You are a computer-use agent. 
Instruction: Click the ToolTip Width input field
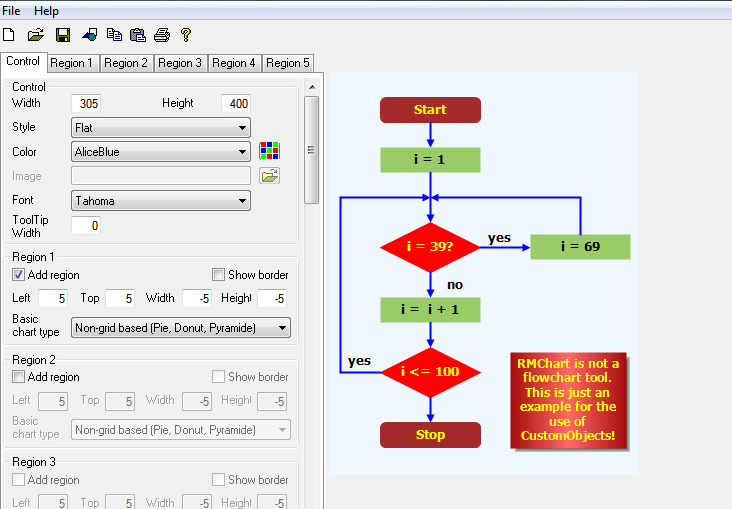click(86, 226)
